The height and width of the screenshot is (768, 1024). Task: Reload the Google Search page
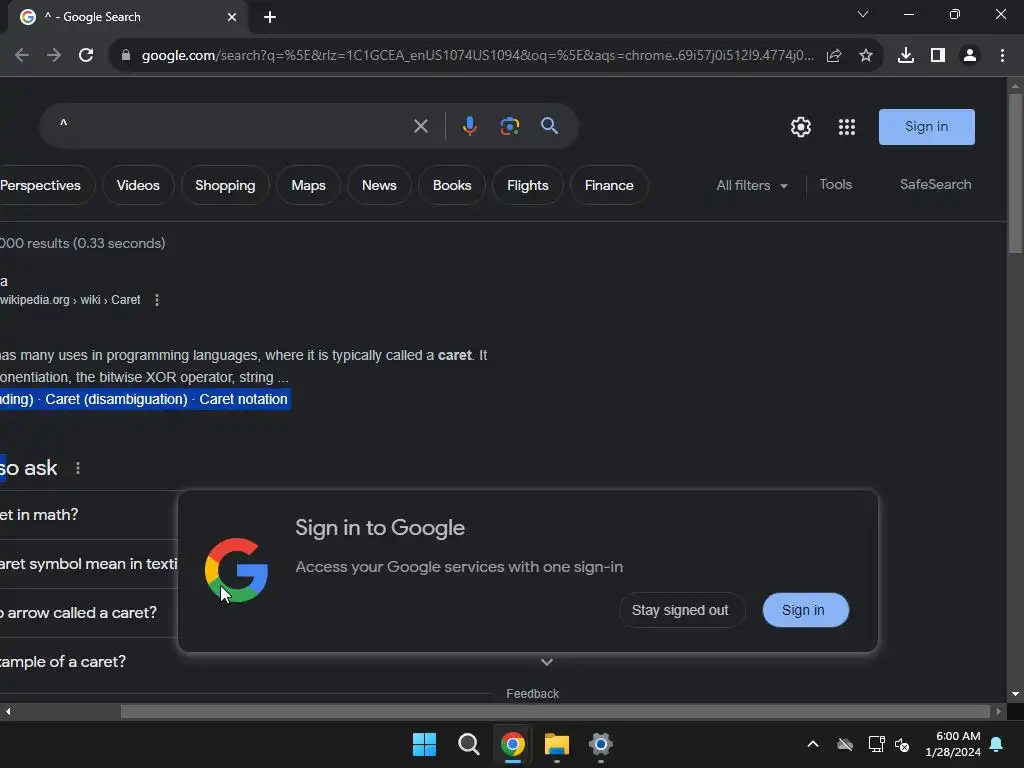(86, 56)
